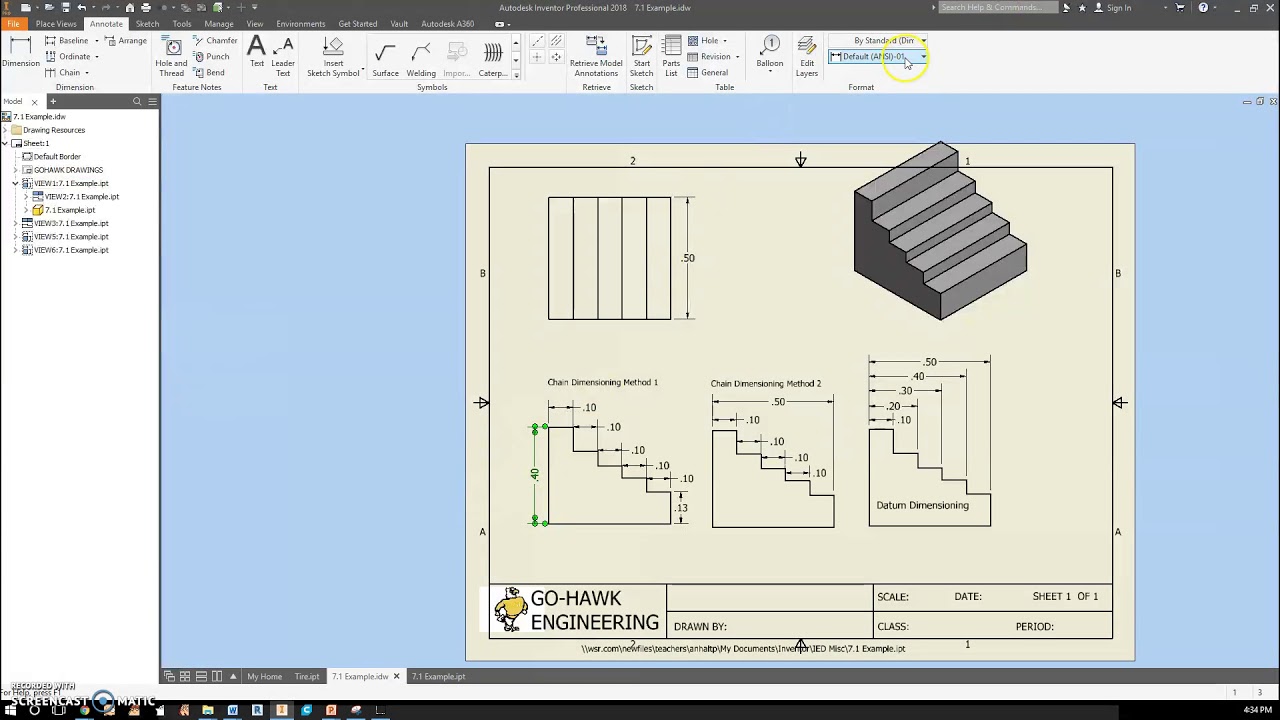The image size is (1280, 720).
Task: Choose Baseline dimension tool
Action: pos(66,41)
